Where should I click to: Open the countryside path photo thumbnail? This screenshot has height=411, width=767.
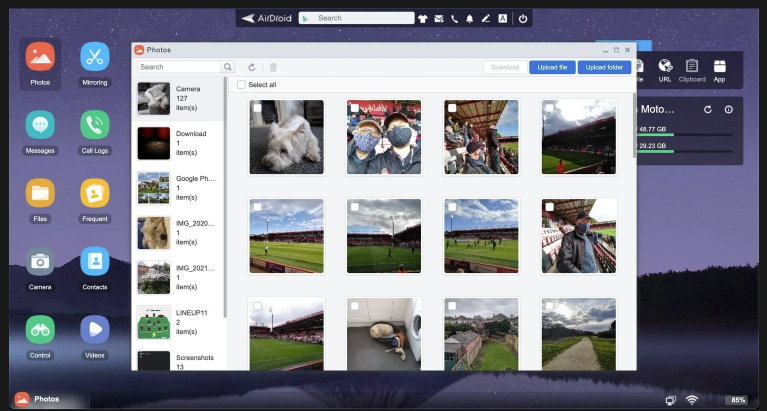click(579, 335)
